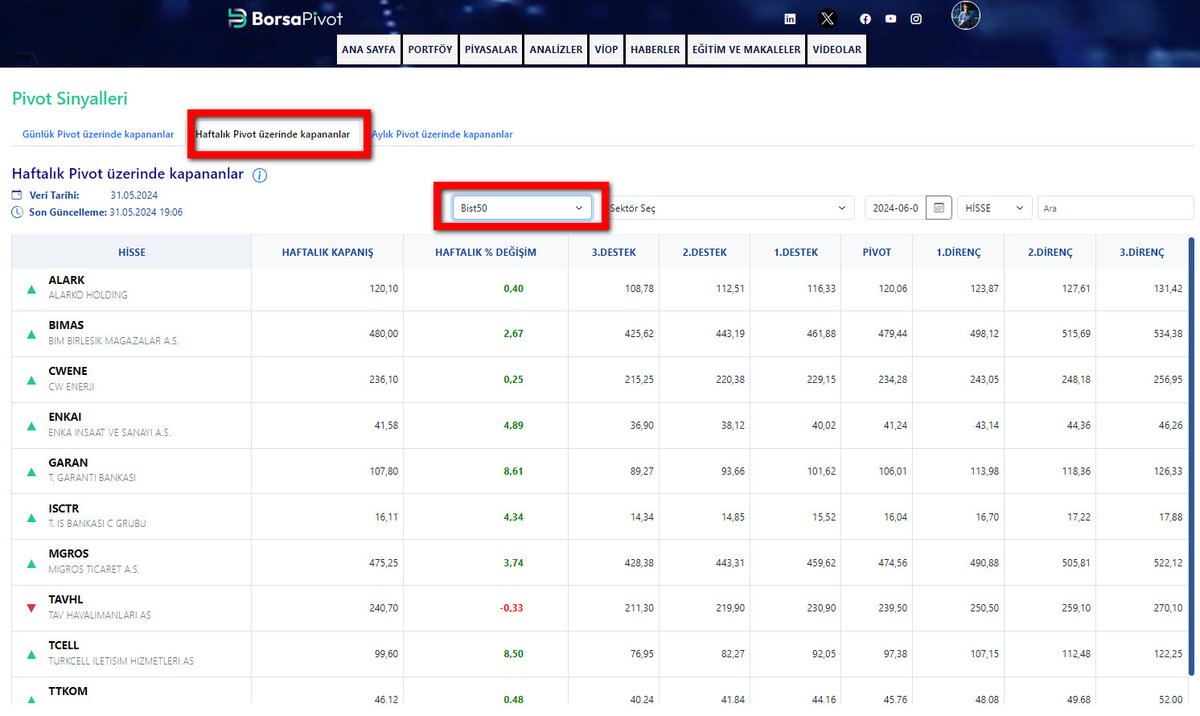
Task: Sort by HAFTALIK KAPANIŞ column header
Action: [x=327, y=252]
